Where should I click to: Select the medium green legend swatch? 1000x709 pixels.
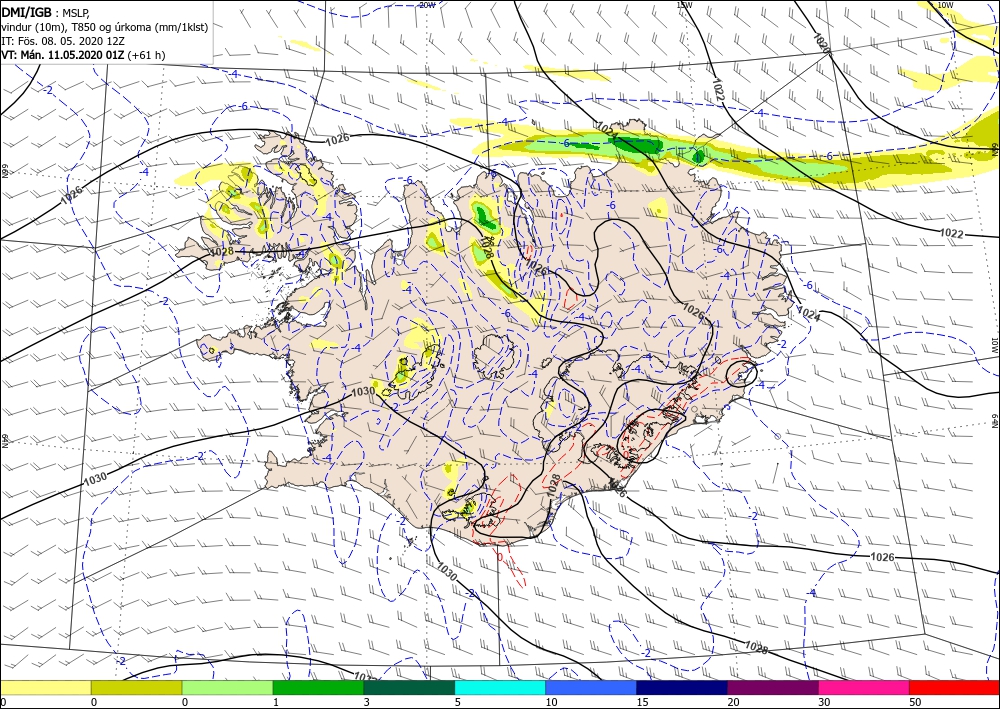coord(318,688)
